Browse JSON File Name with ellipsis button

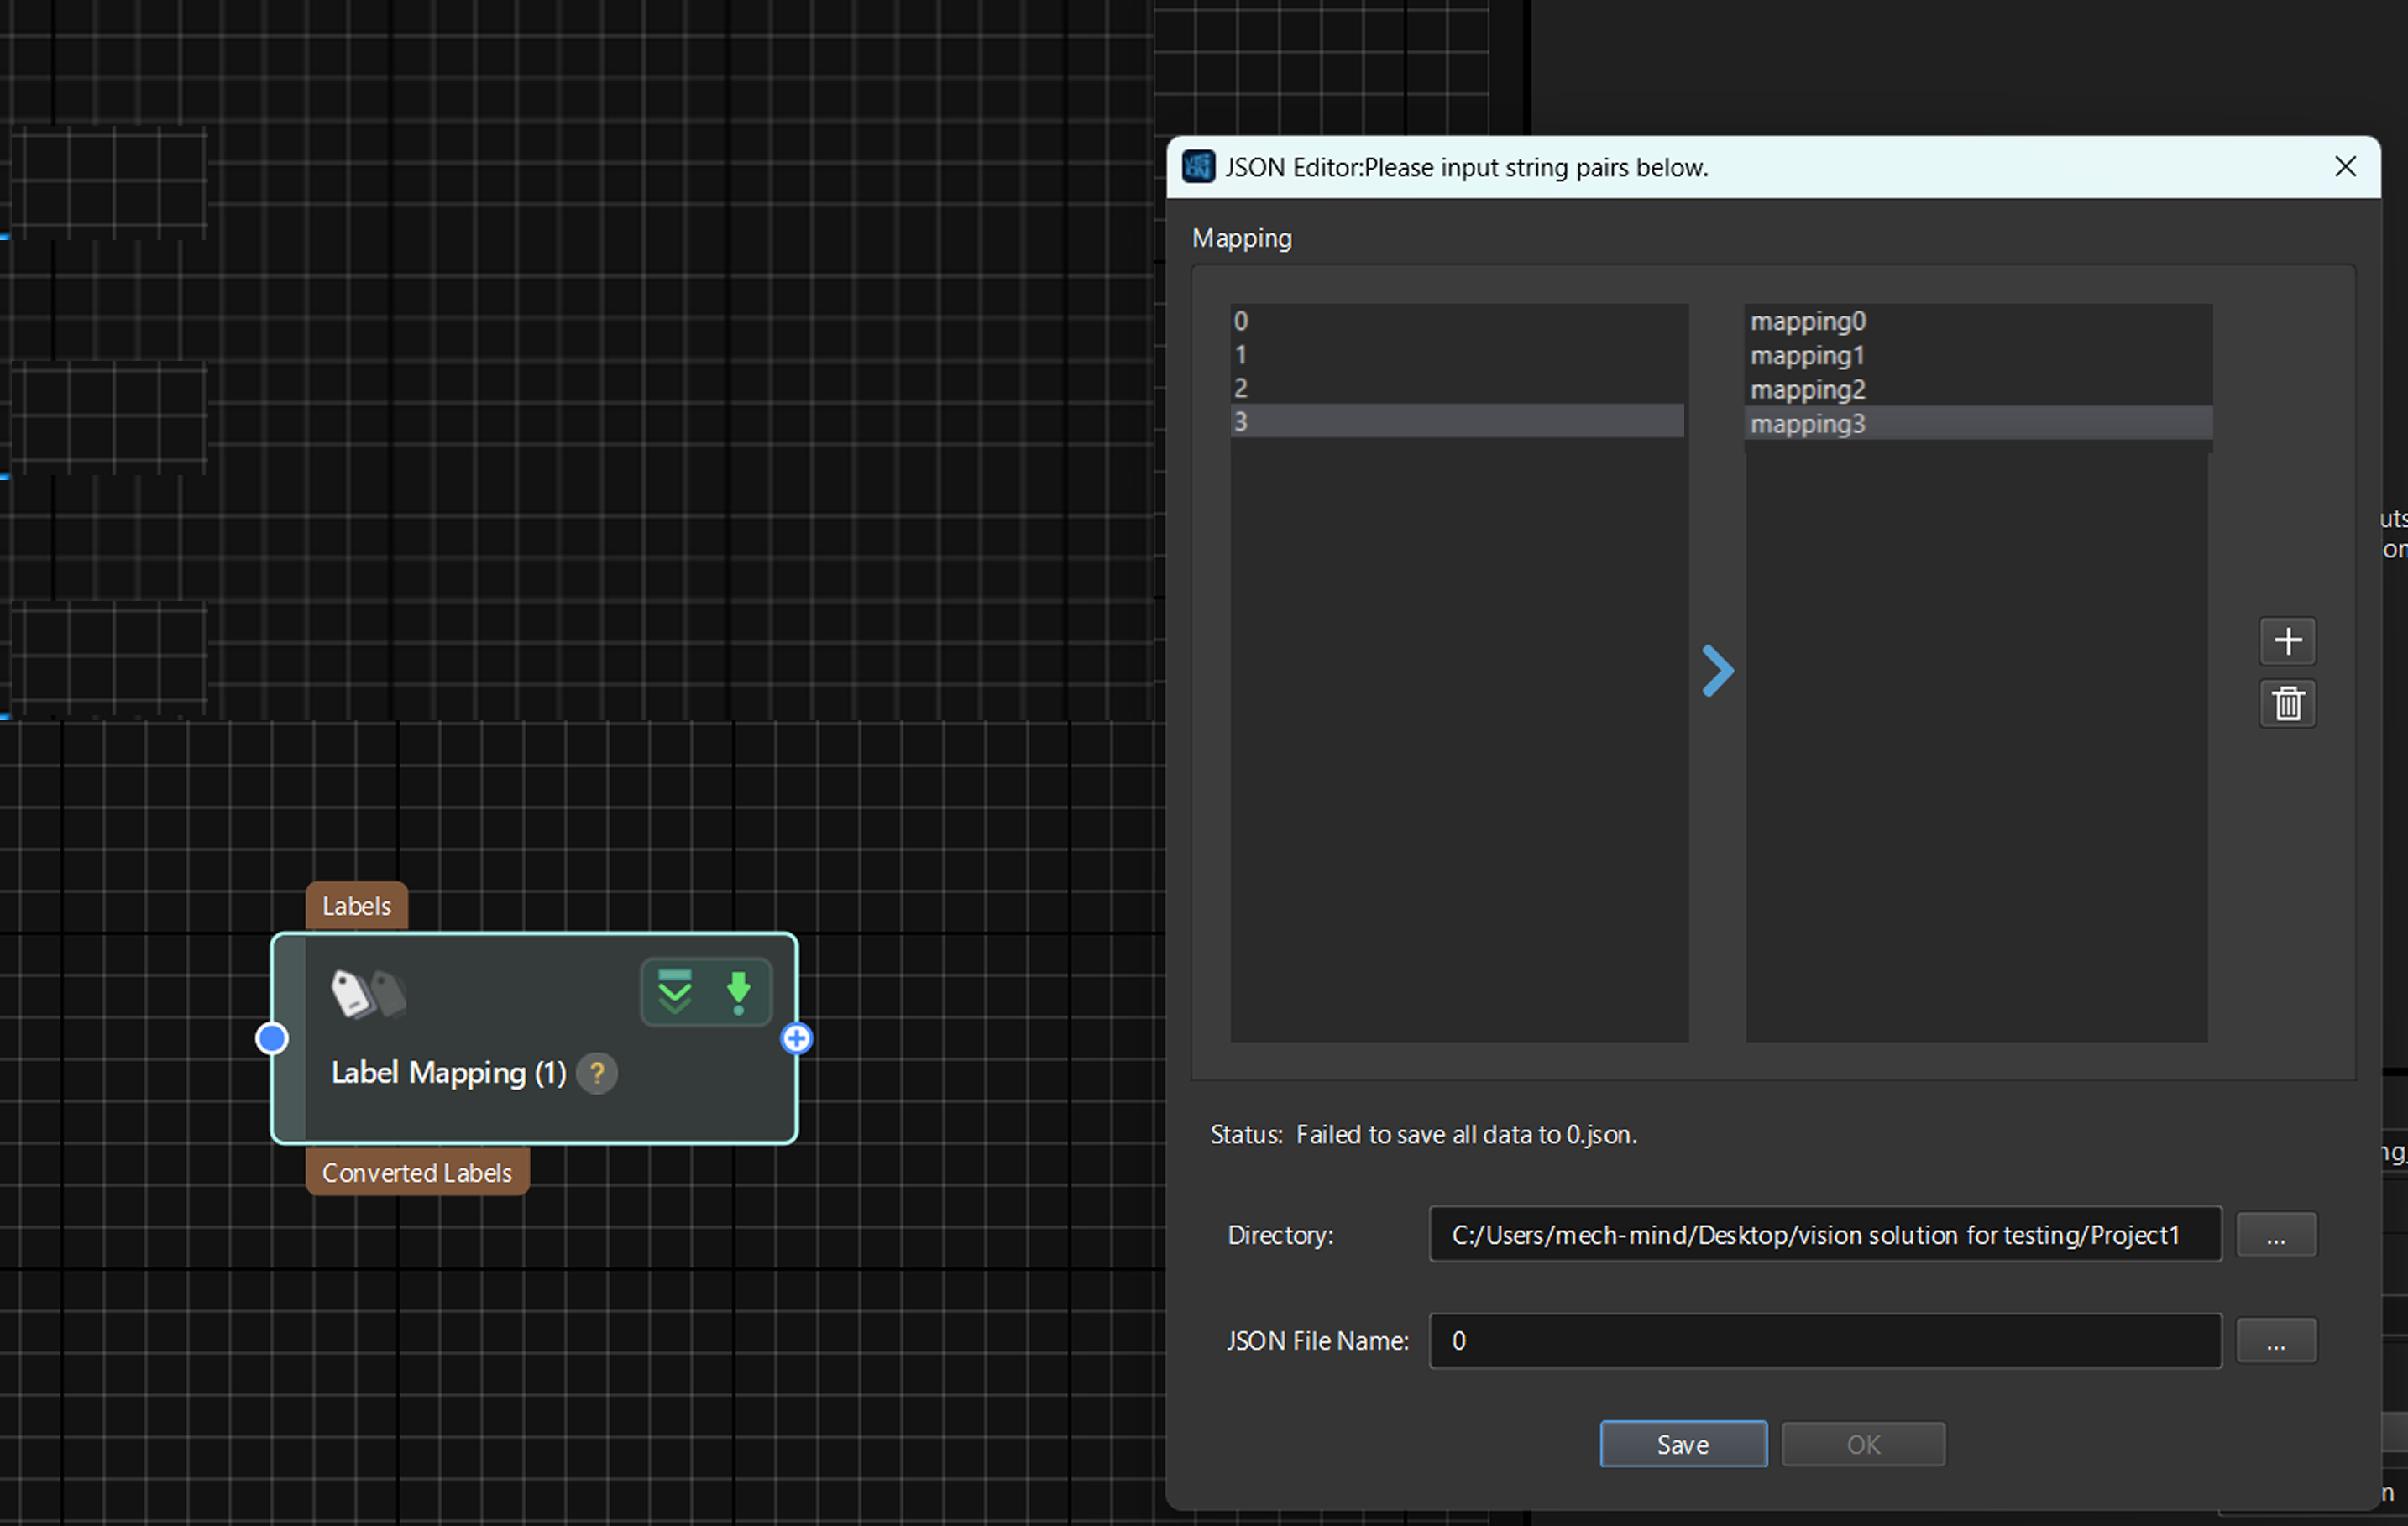pos(2275,1341)
